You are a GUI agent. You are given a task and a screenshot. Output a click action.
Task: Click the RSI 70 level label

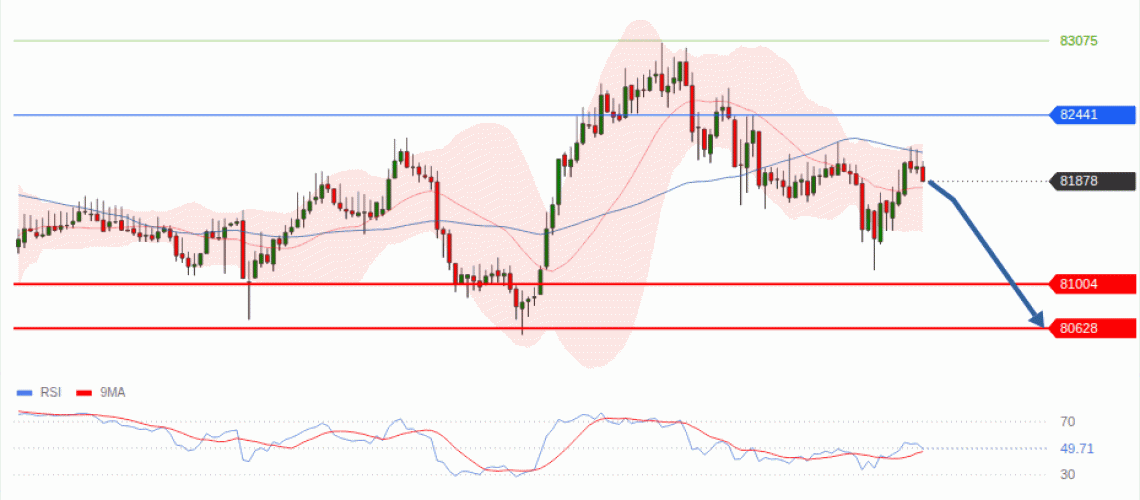(1067, 422)
